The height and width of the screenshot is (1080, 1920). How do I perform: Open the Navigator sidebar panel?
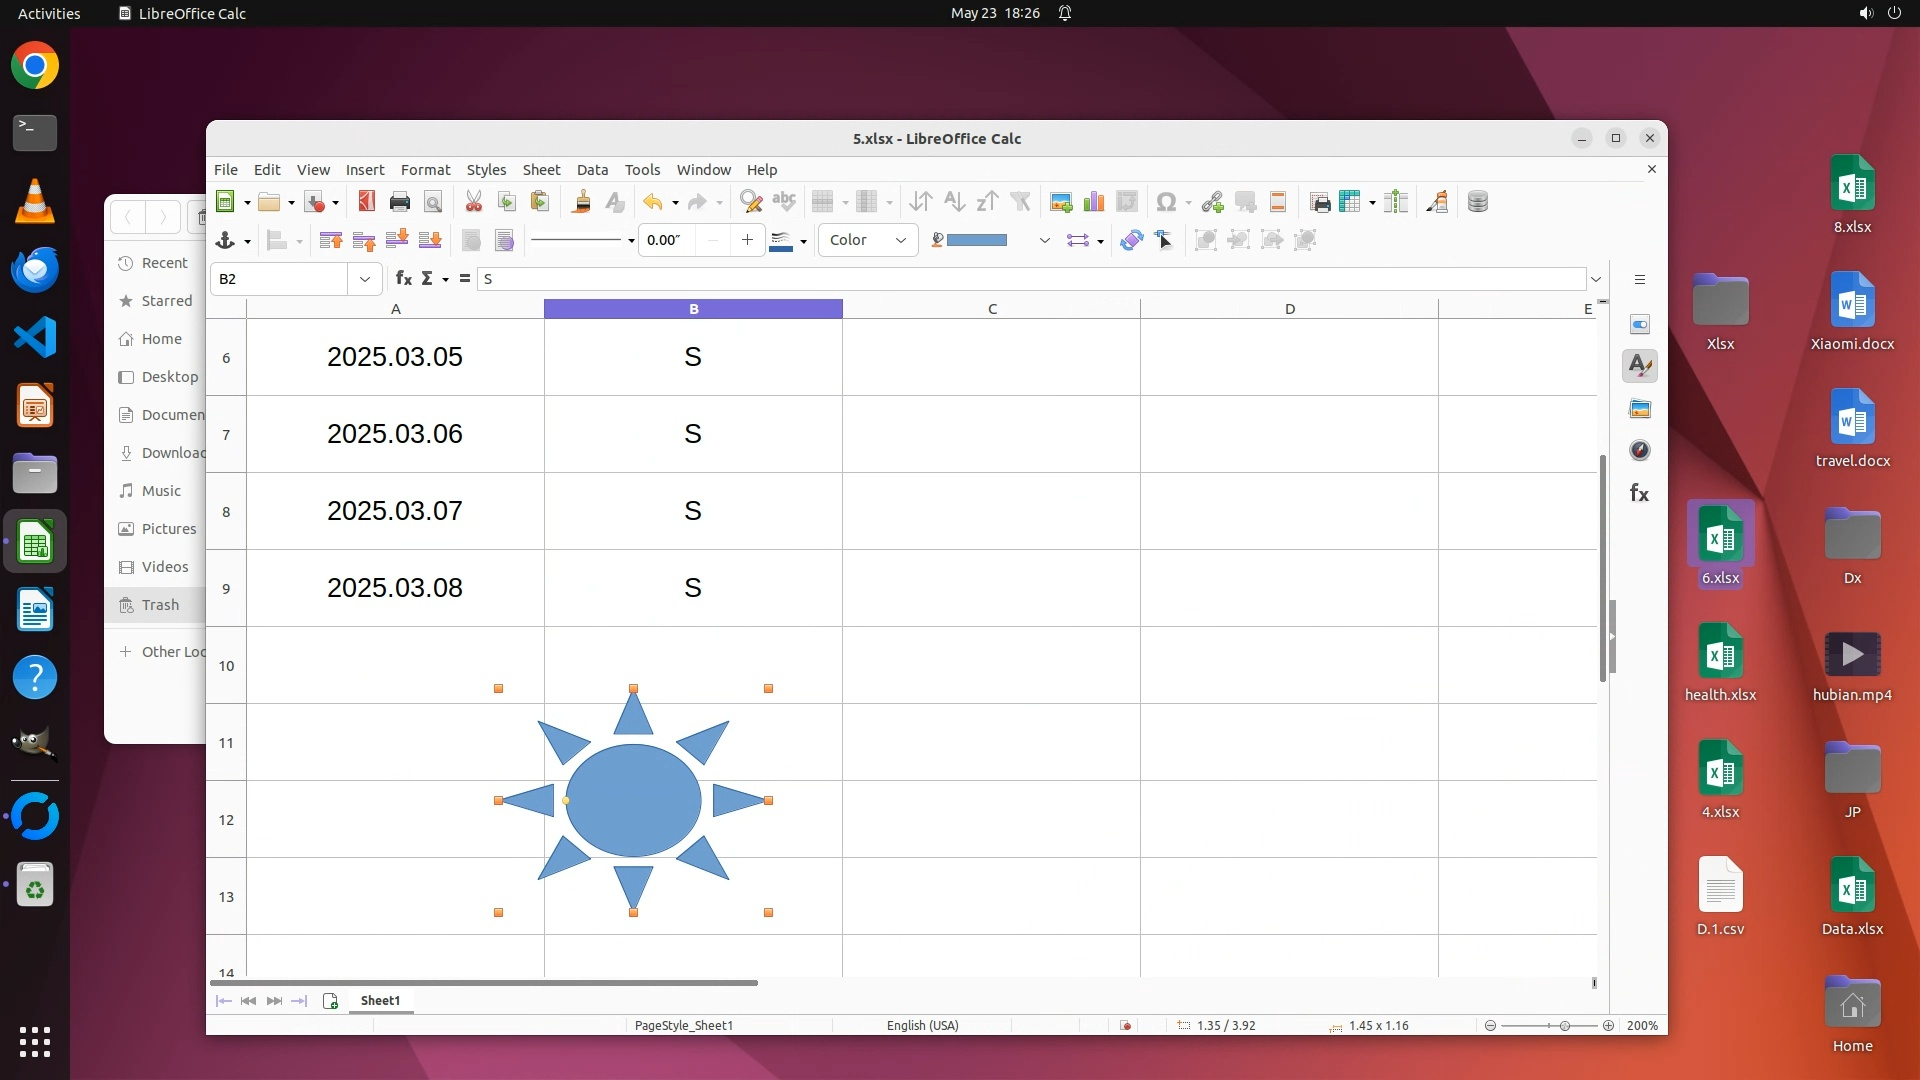tap(1640, 451)
